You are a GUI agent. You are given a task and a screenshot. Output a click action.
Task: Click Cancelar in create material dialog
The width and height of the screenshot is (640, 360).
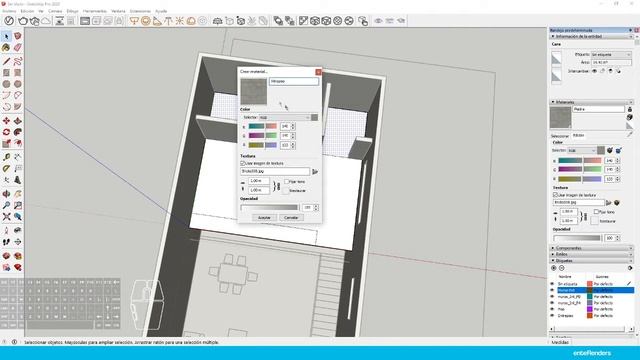[x=291, y=218]
